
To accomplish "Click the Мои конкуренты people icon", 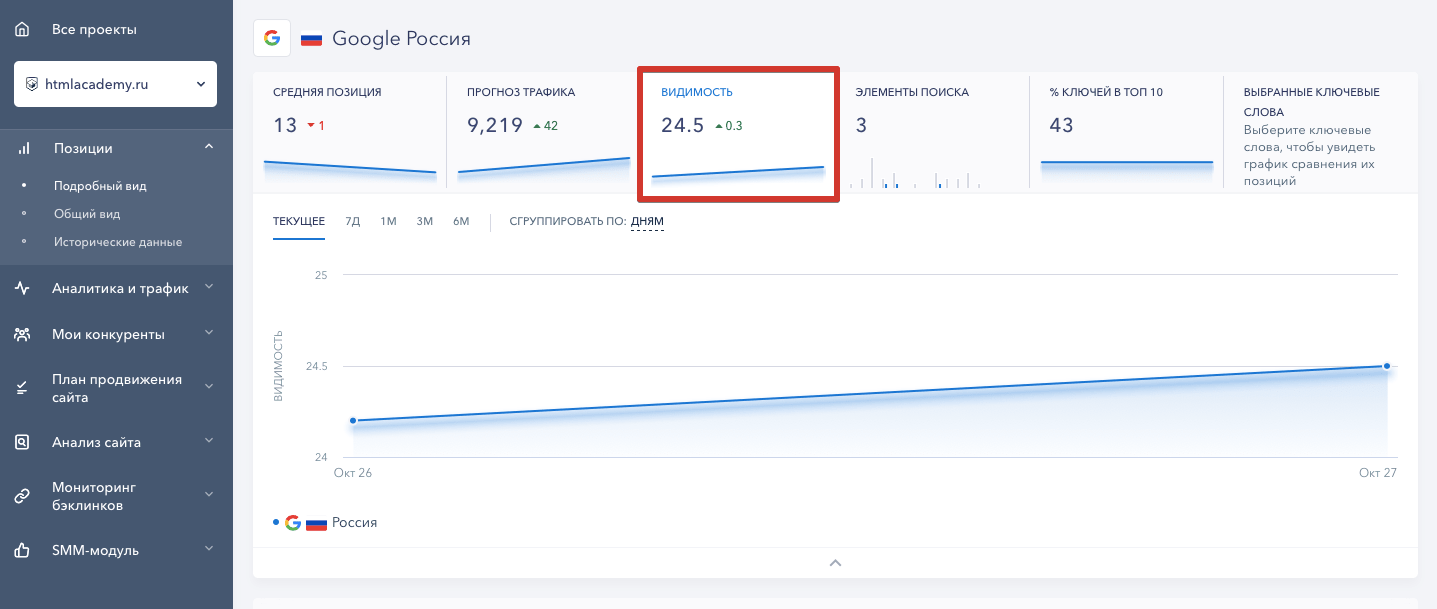I will click(x=22, y=334).
